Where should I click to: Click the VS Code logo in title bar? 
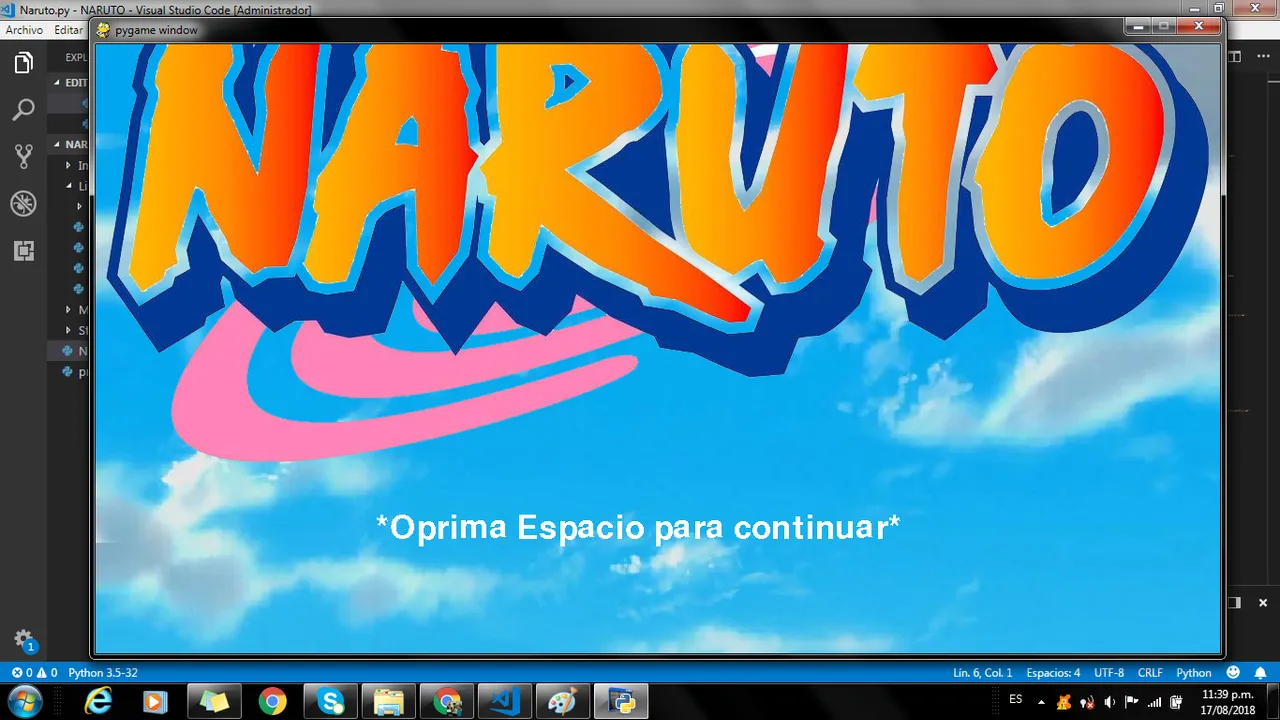[9, 9]
